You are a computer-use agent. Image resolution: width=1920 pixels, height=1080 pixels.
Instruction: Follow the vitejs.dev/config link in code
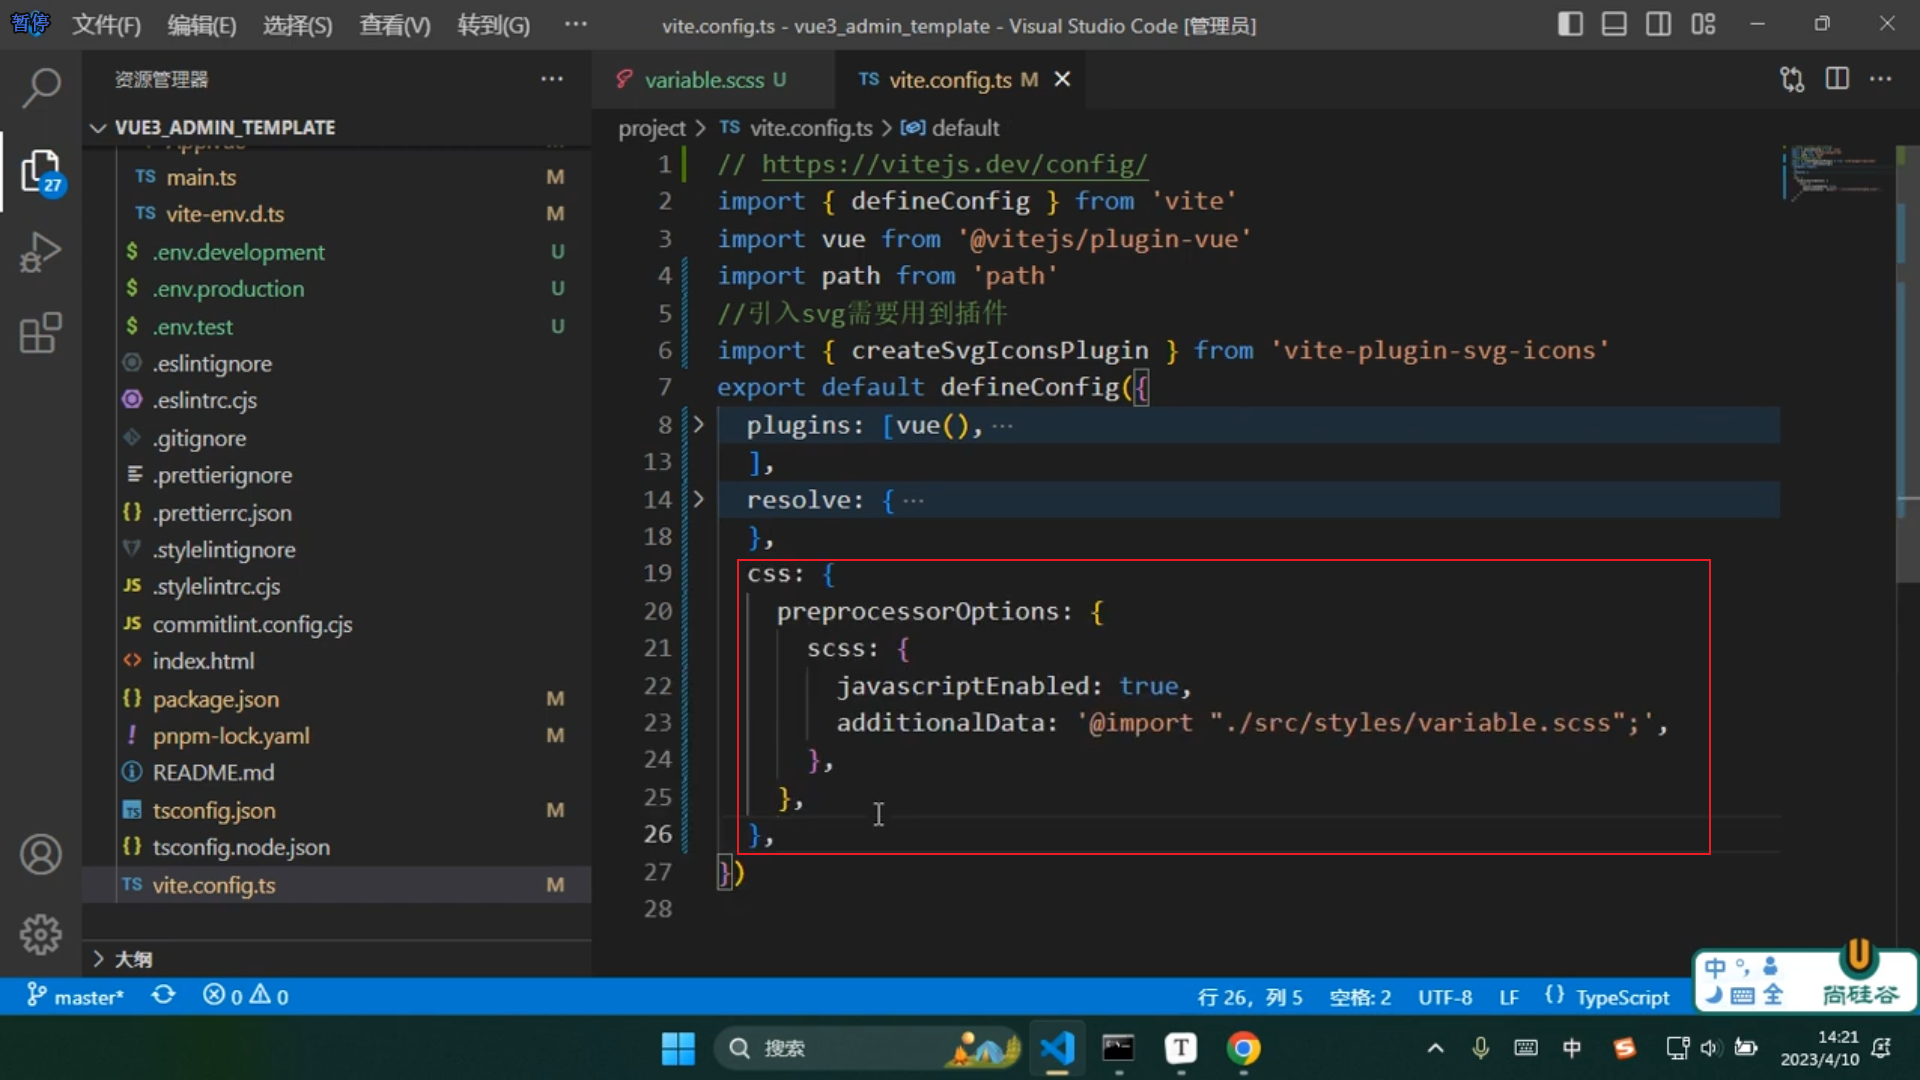point(954,164)
